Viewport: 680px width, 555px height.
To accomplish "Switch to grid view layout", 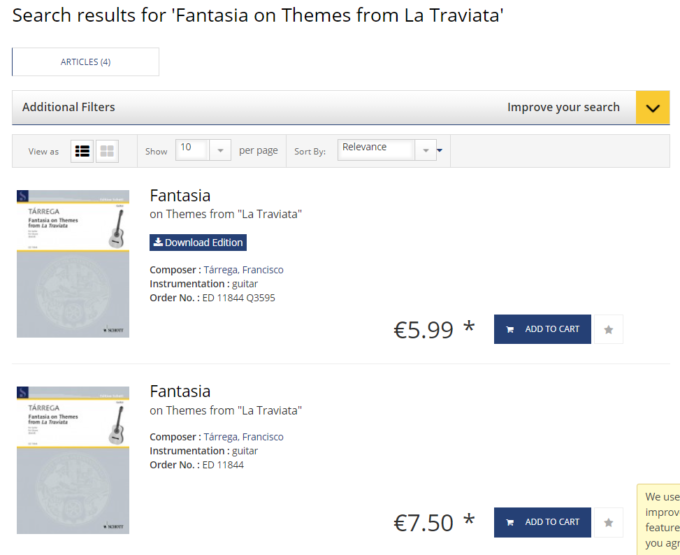I will (107, 151).
